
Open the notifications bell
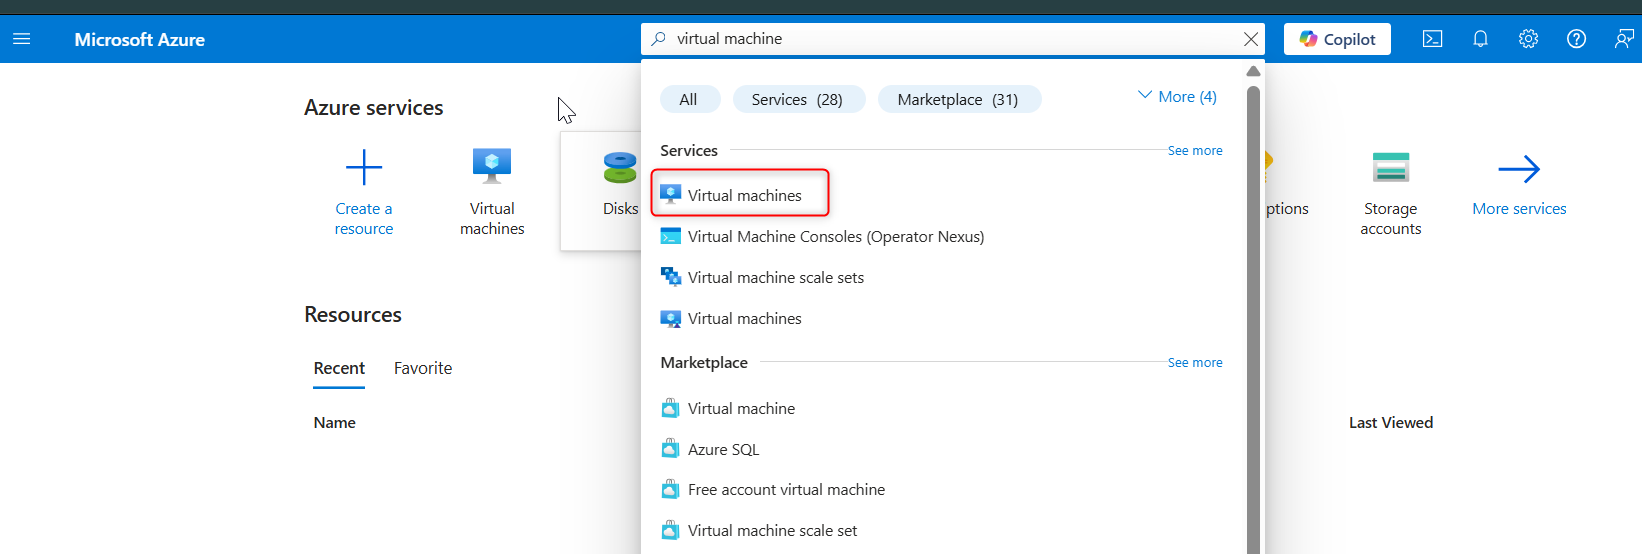1480,39
